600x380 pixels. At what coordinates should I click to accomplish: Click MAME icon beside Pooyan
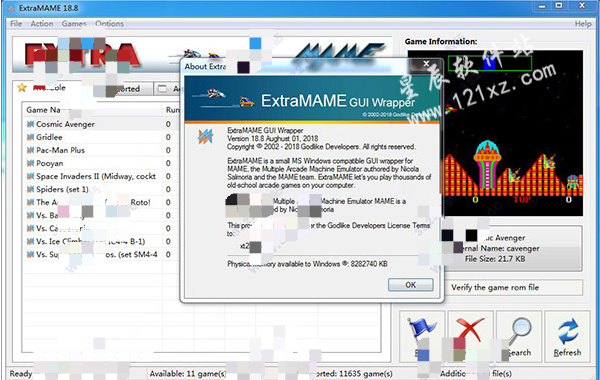[x=30, y=163]
